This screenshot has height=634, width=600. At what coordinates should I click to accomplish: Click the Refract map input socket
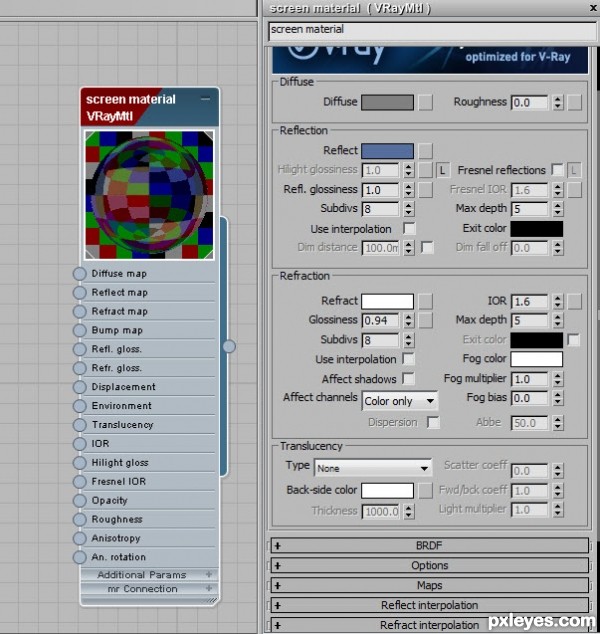point(80,311)
